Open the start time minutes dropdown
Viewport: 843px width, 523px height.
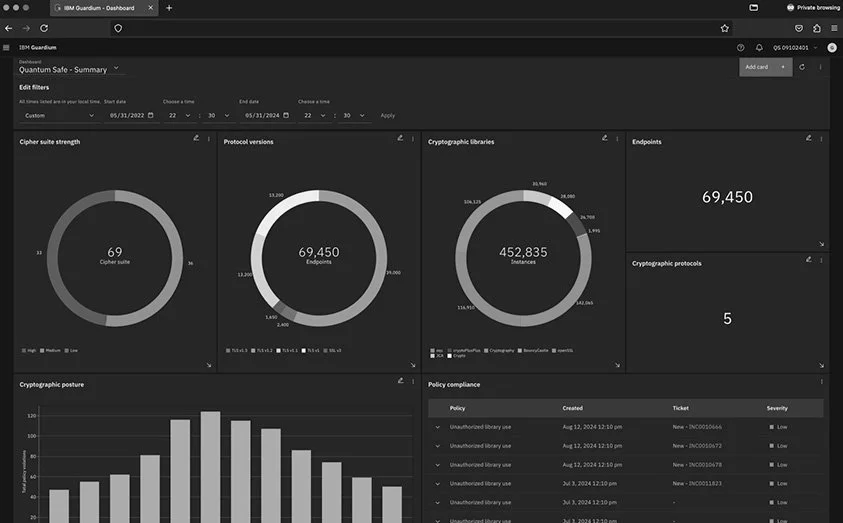pos(219,116)
